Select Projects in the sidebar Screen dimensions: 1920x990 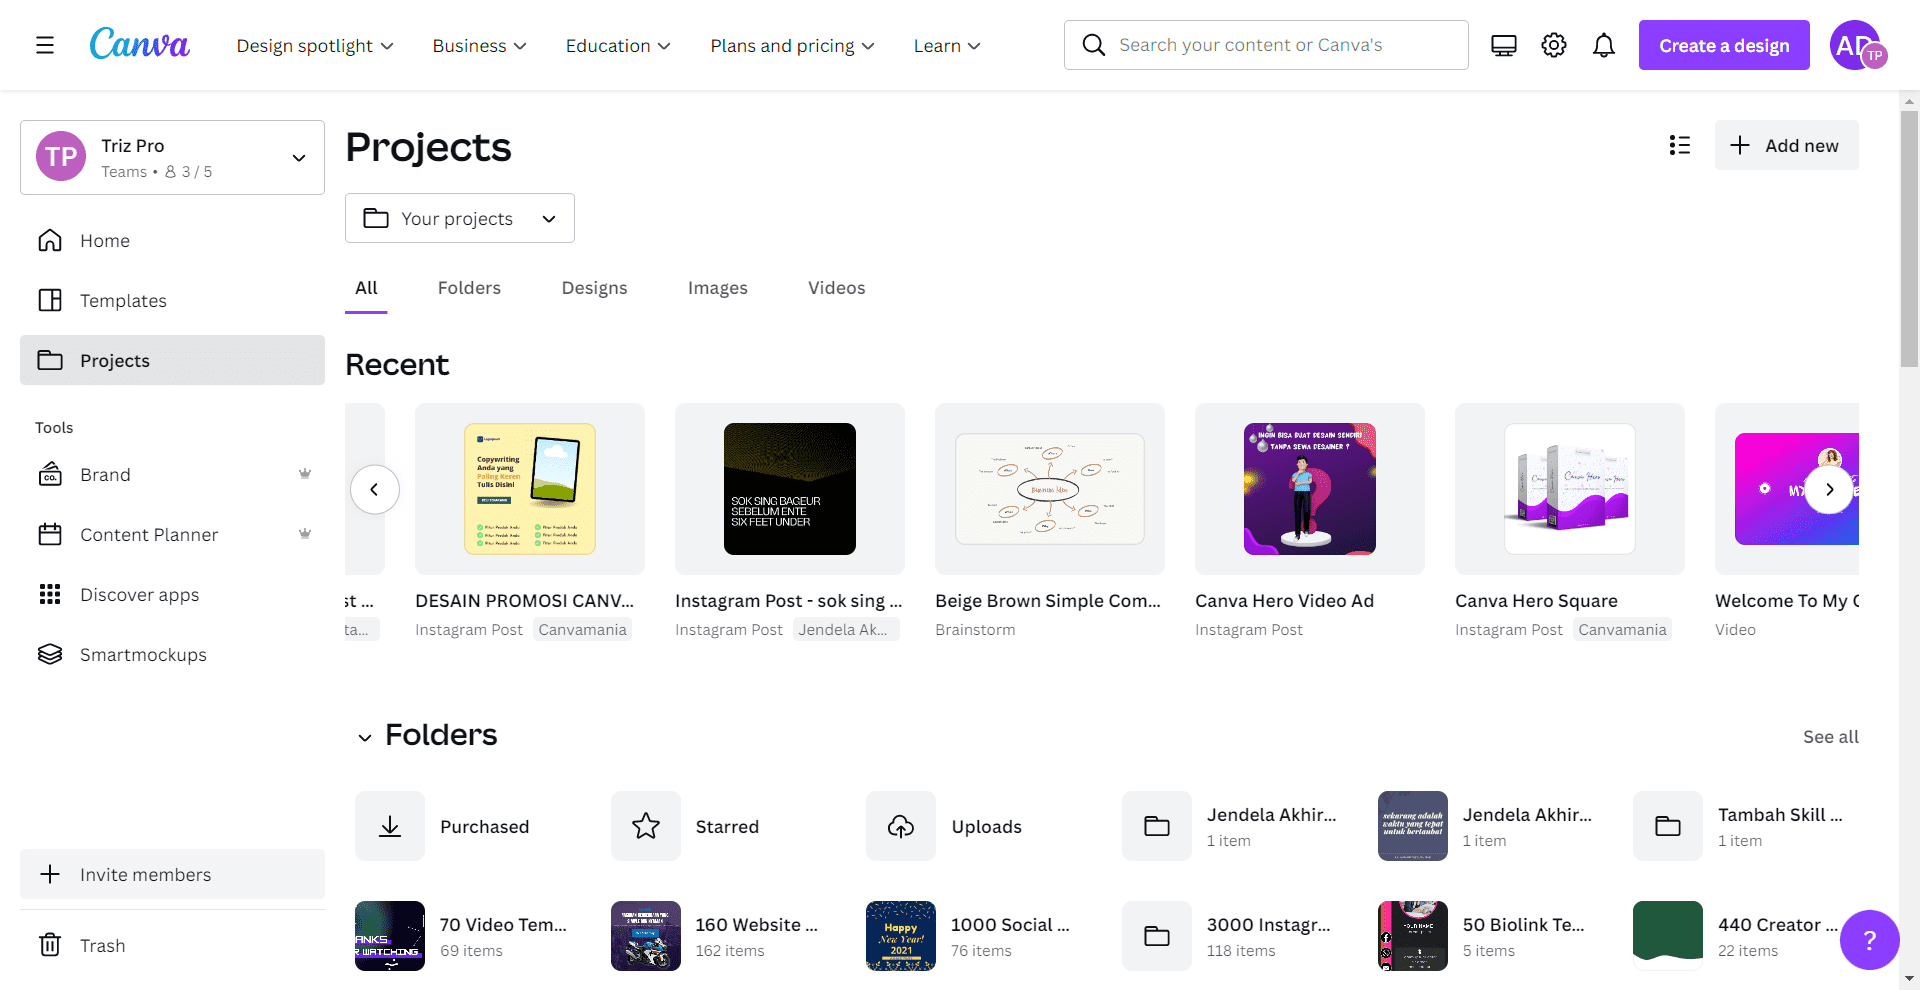[172, 360]
